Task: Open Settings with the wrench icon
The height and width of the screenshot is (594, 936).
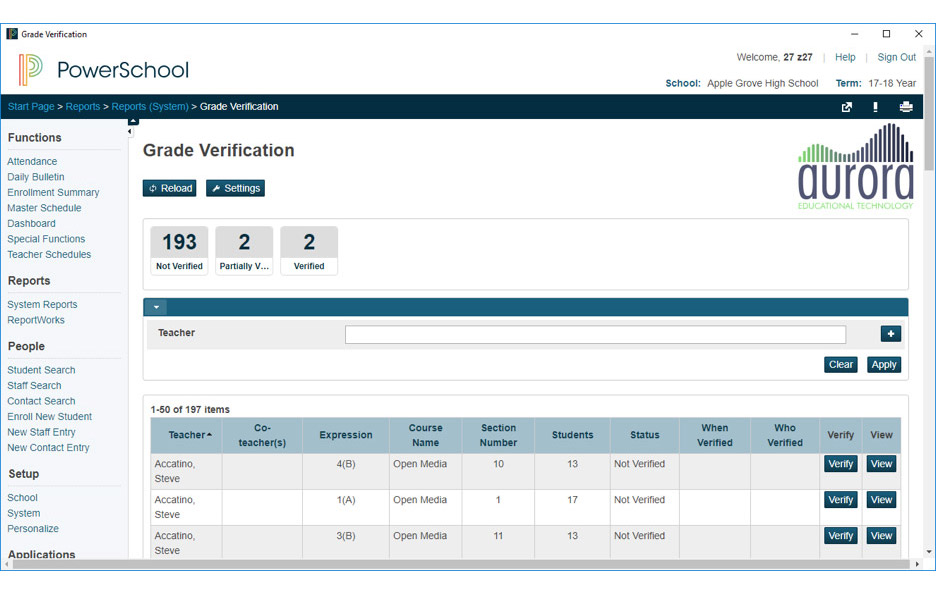Action: (235, 188)
